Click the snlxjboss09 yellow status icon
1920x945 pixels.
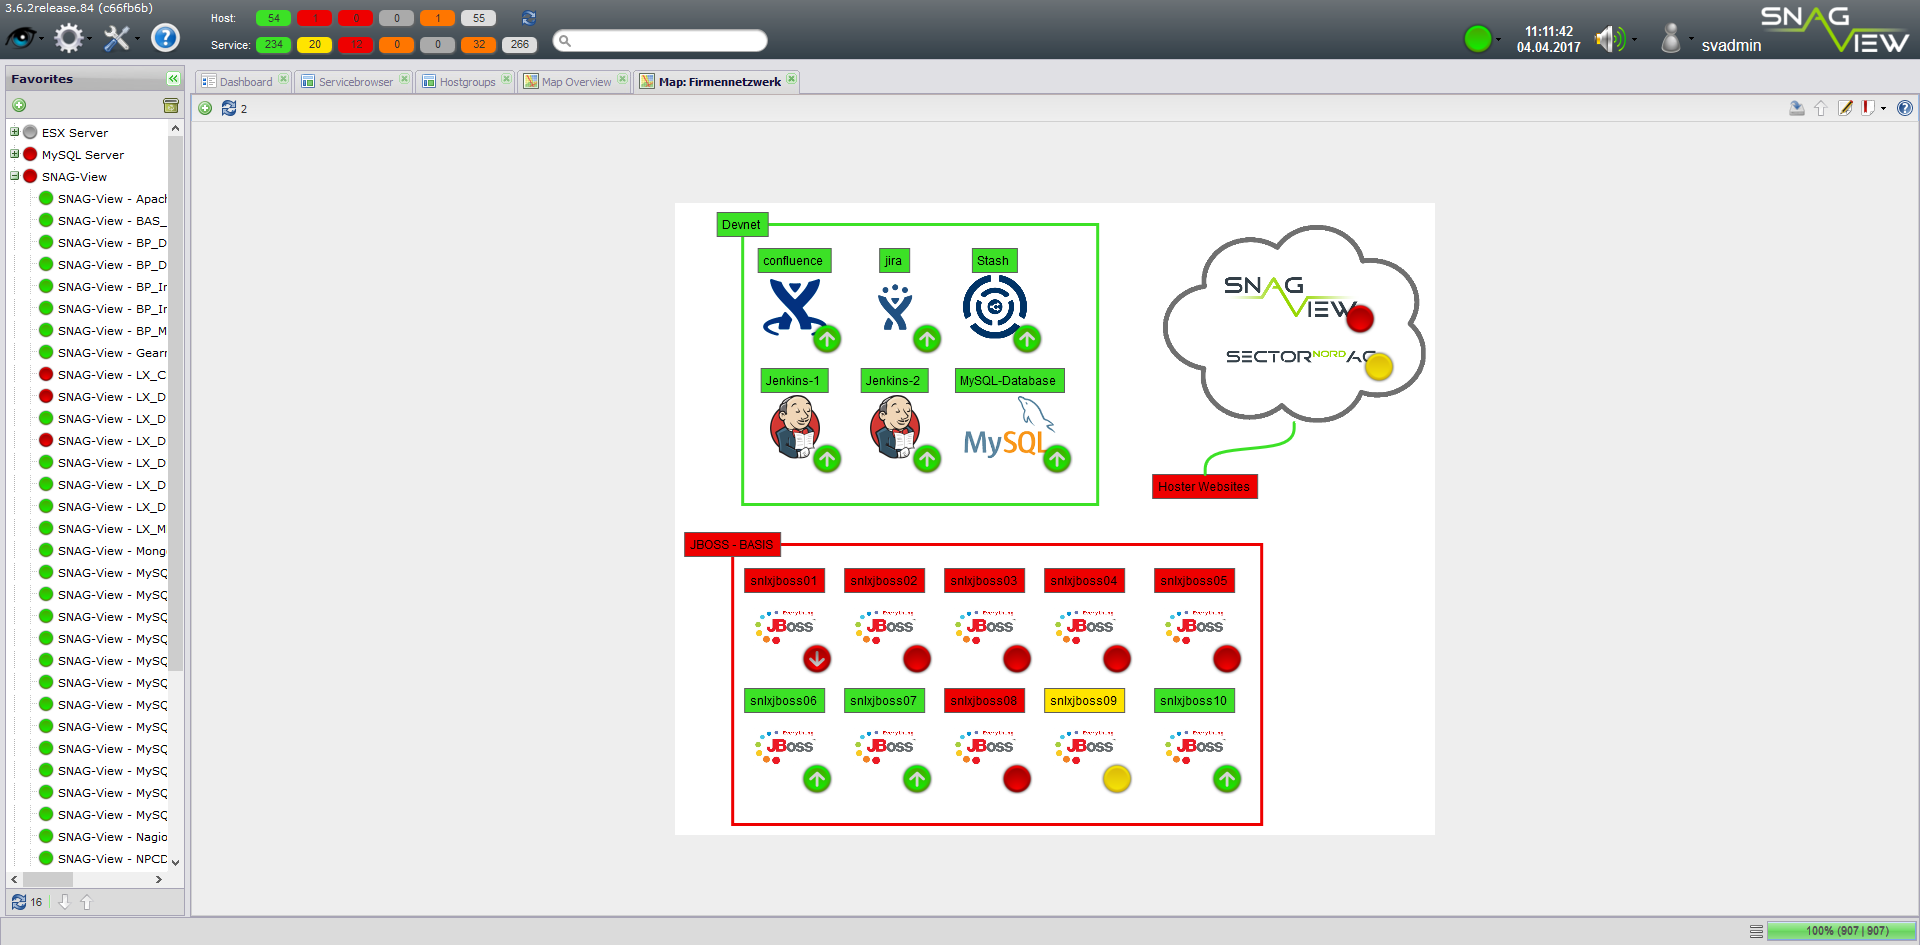click(x=1117, y=779)
